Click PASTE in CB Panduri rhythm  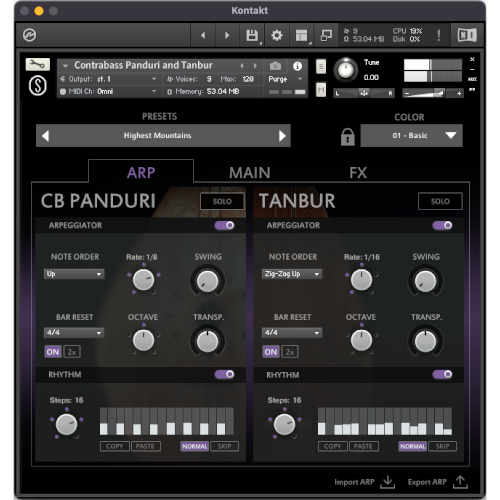(145, 446)
